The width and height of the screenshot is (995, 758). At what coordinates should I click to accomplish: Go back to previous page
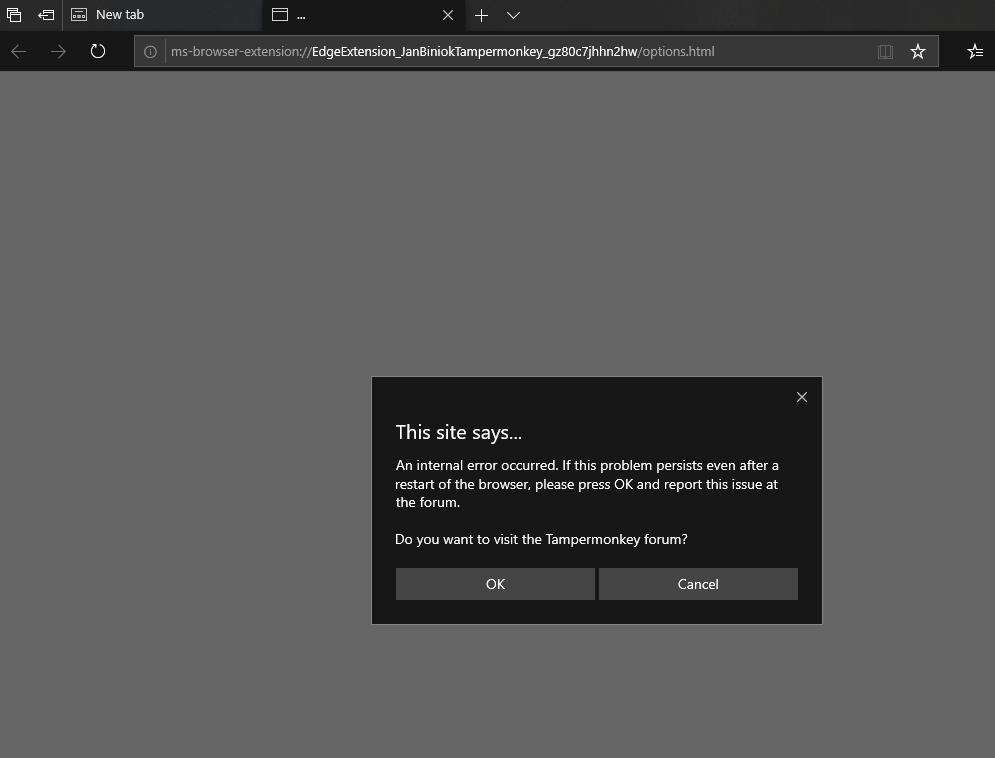click(19, 51)
